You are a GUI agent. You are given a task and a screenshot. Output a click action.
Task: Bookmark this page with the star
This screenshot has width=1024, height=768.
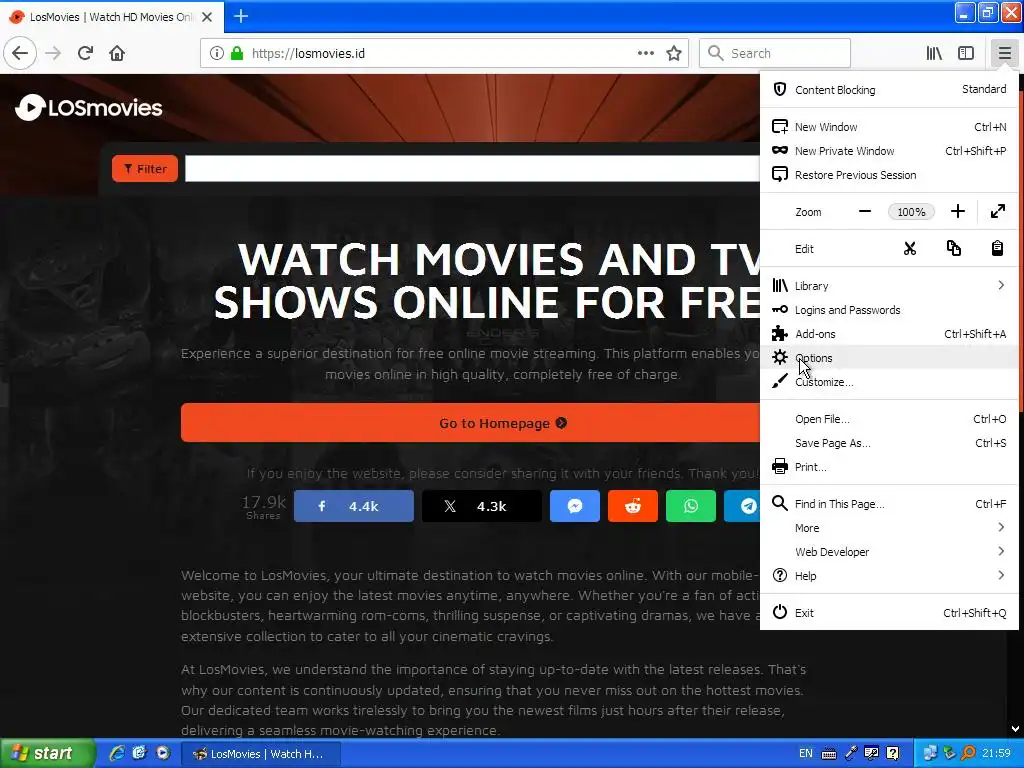(x=674, y=53)
